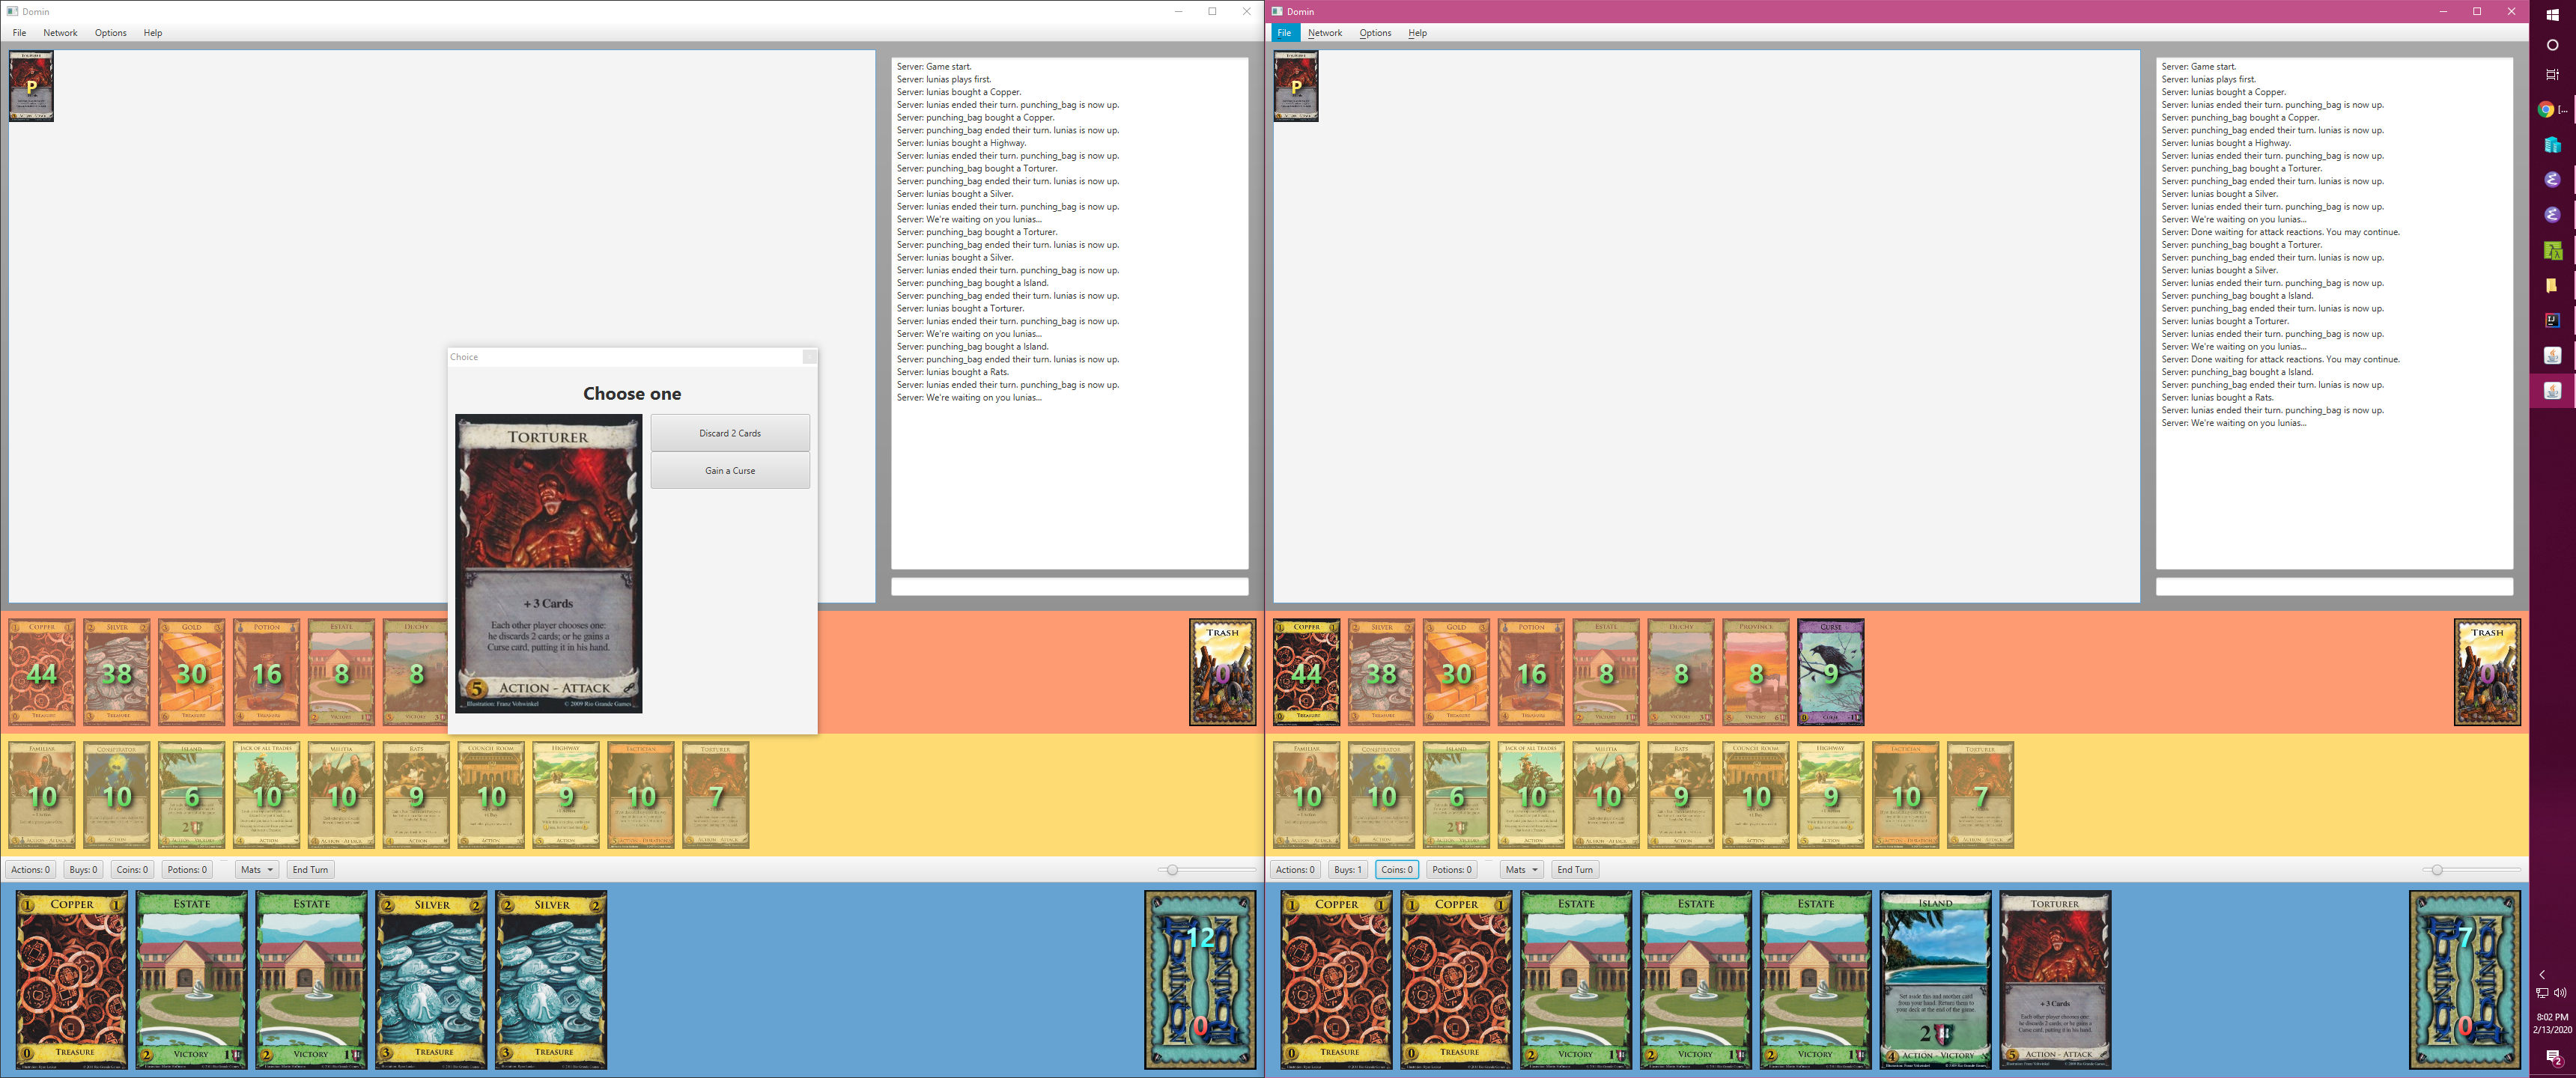2576x1078 pixels.
Task: Open Windows Start menu
Action: point(2552,14)
